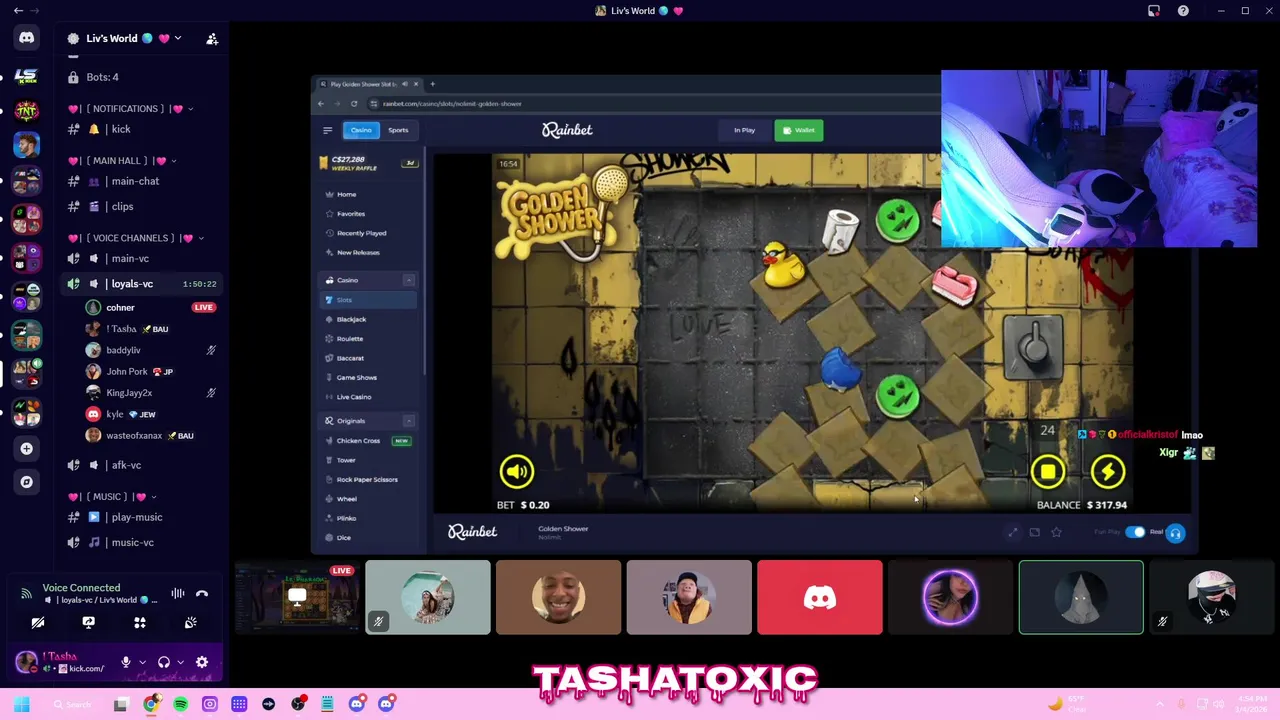
Task: Open Spotify from the Windows taskbar
Action: (x=180, y=704)
